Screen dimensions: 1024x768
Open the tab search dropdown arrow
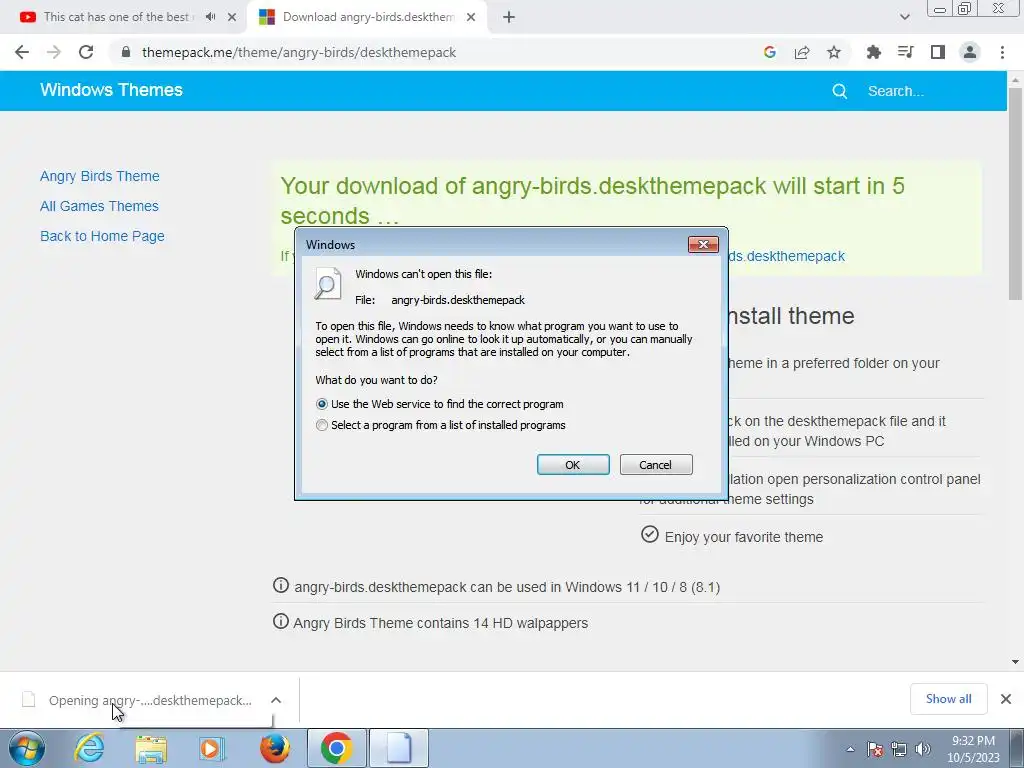point(904,17)
